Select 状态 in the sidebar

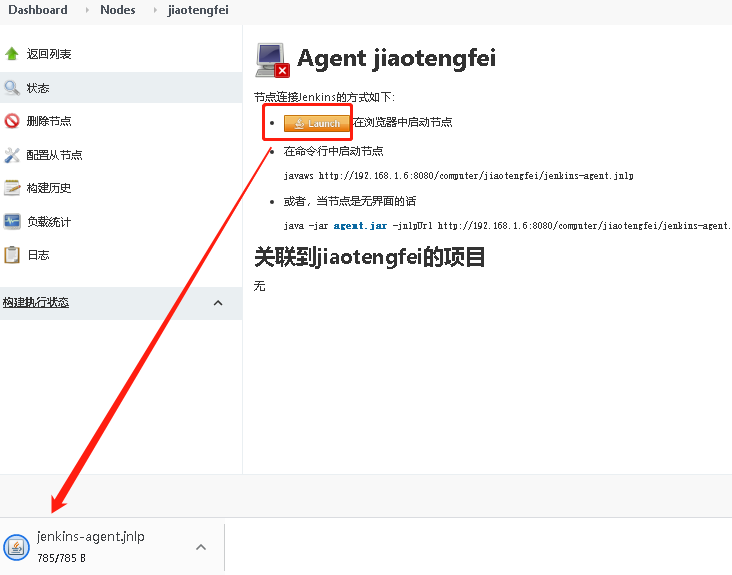[38, 88]
